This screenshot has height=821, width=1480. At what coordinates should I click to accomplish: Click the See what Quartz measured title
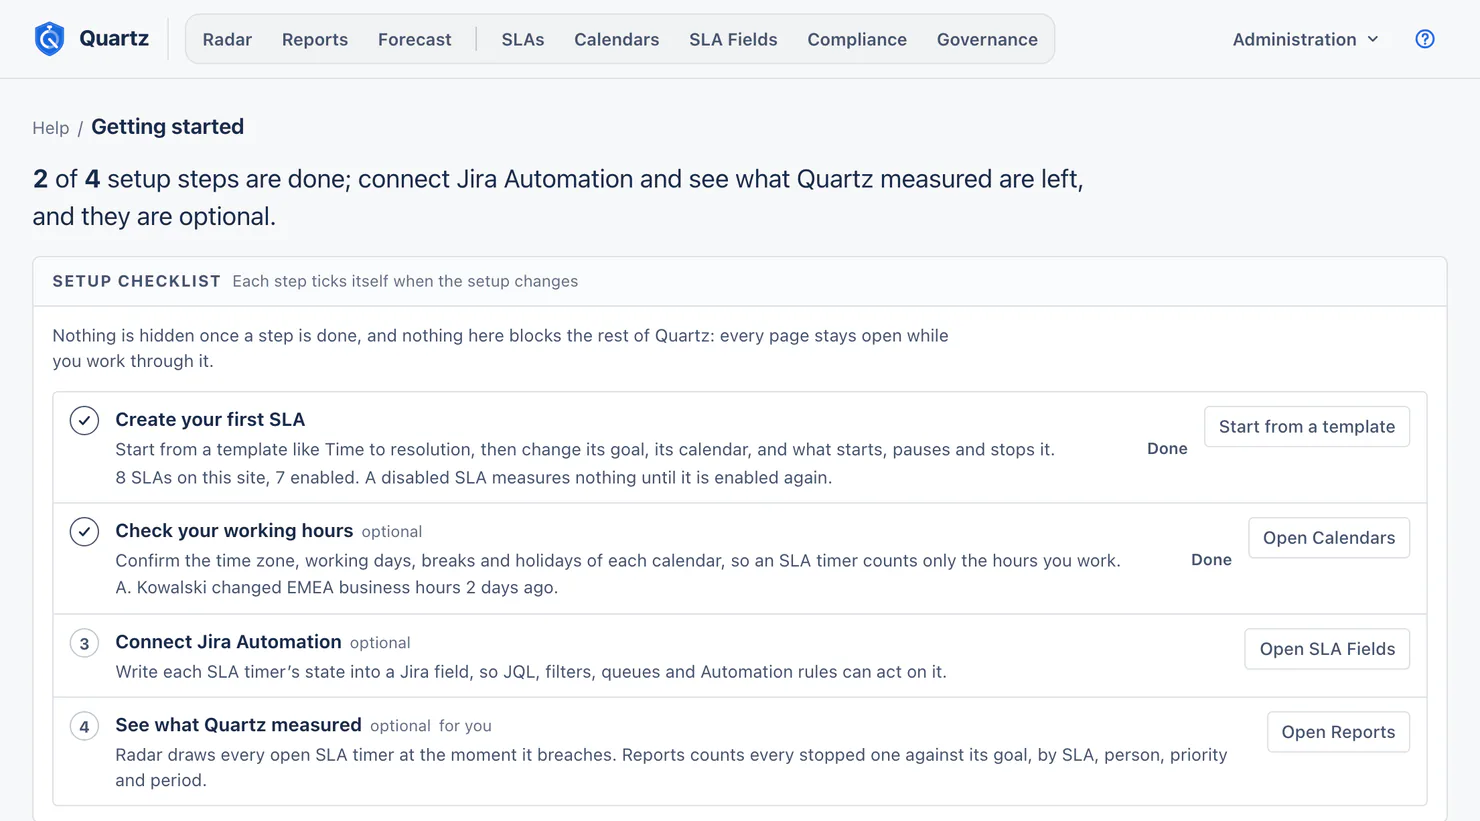tap(238, 724)
